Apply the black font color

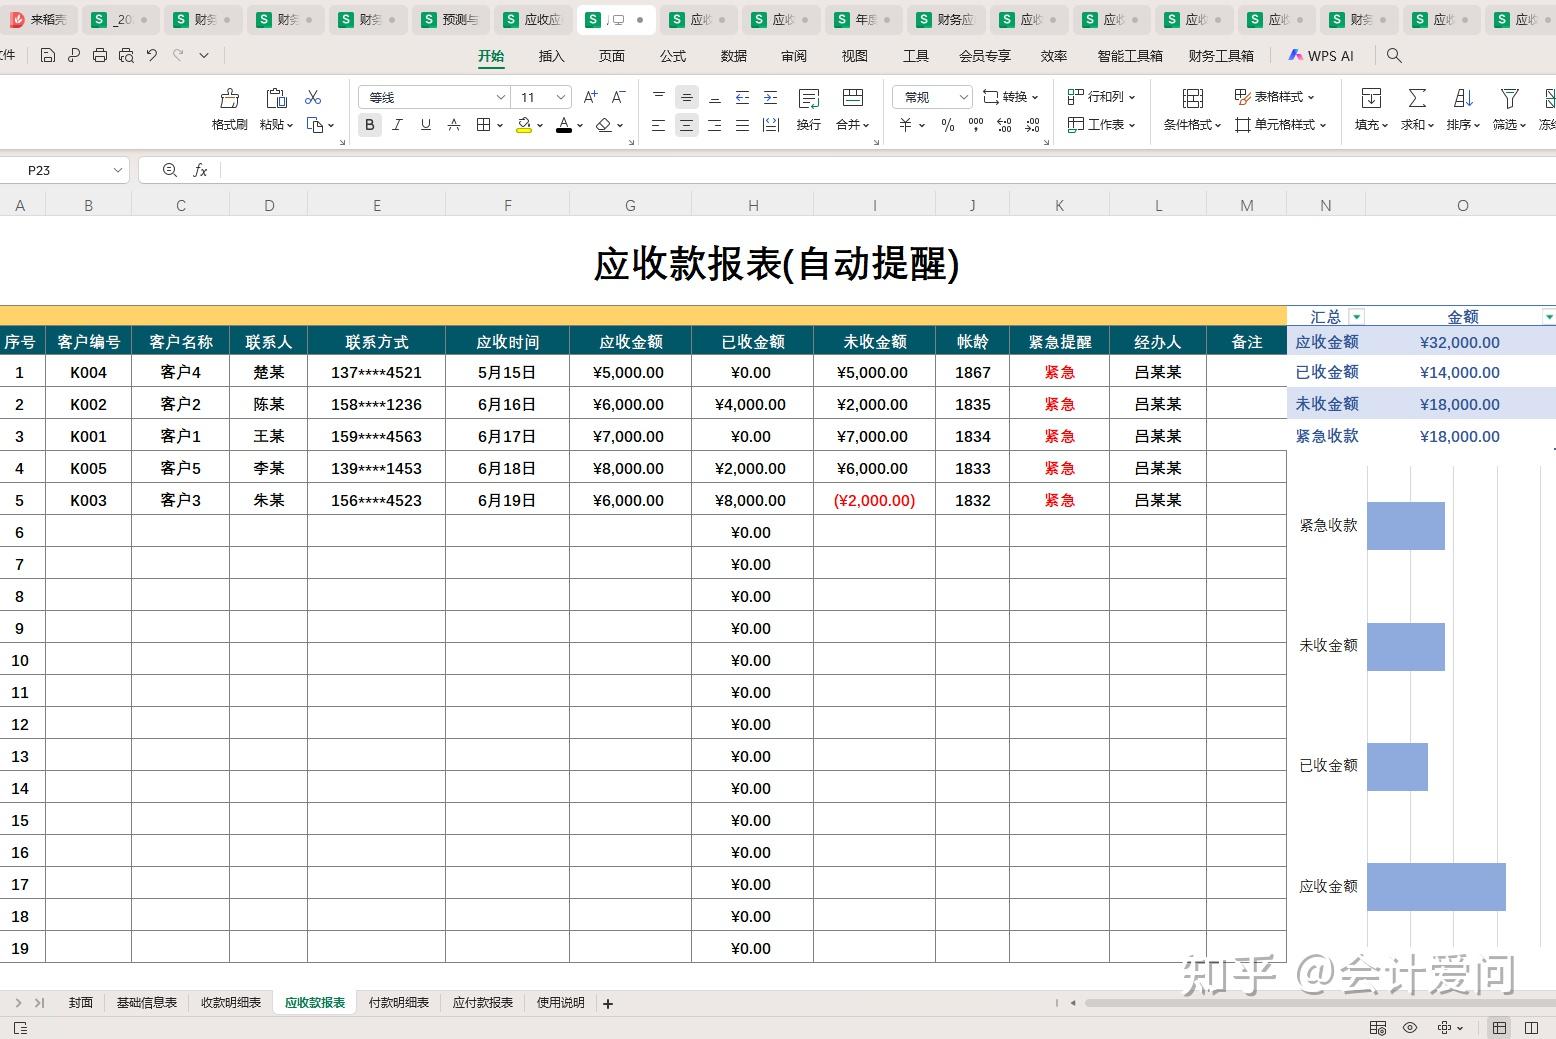coord(564,125)
